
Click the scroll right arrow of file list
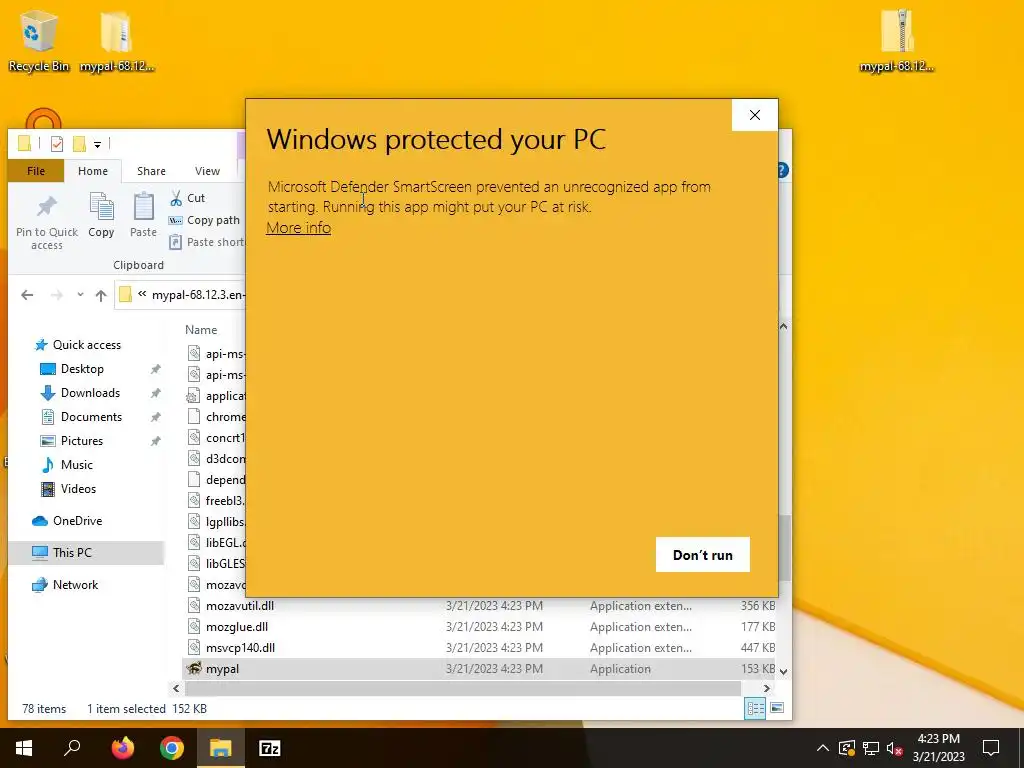767,688
